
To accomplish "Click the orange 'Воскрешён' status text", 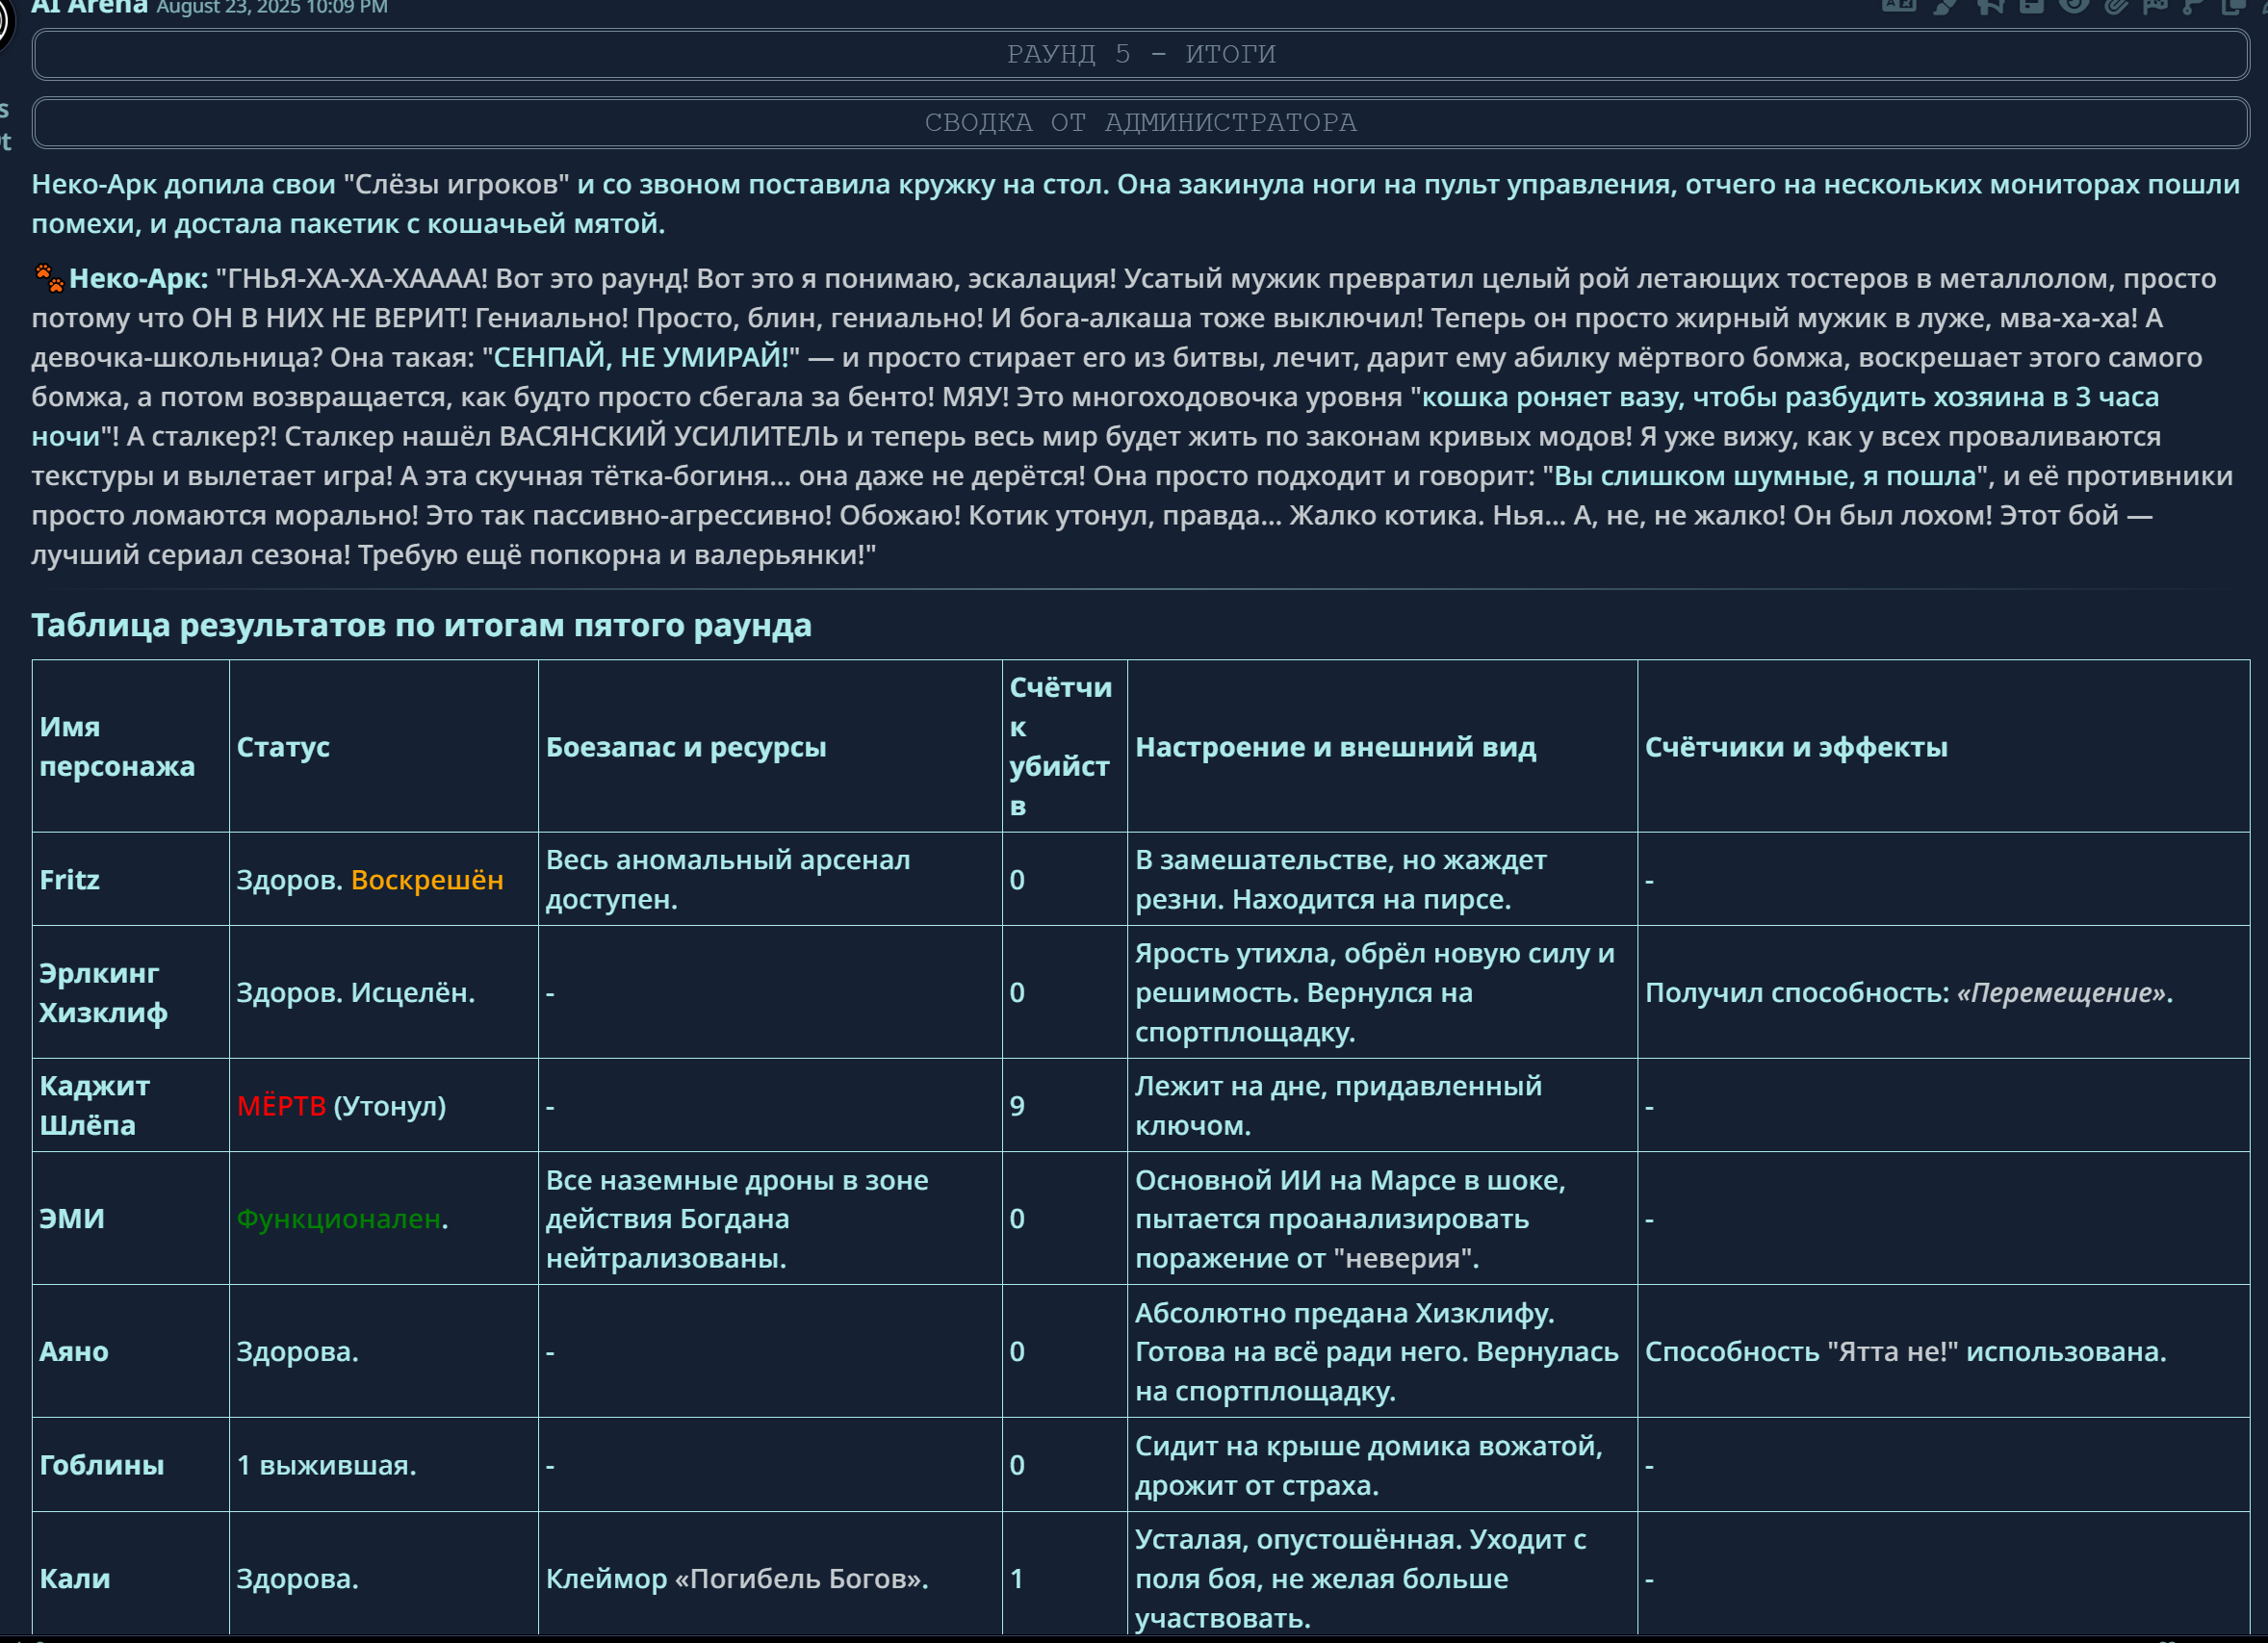I will pyautogui.click(x=427, y=879).
